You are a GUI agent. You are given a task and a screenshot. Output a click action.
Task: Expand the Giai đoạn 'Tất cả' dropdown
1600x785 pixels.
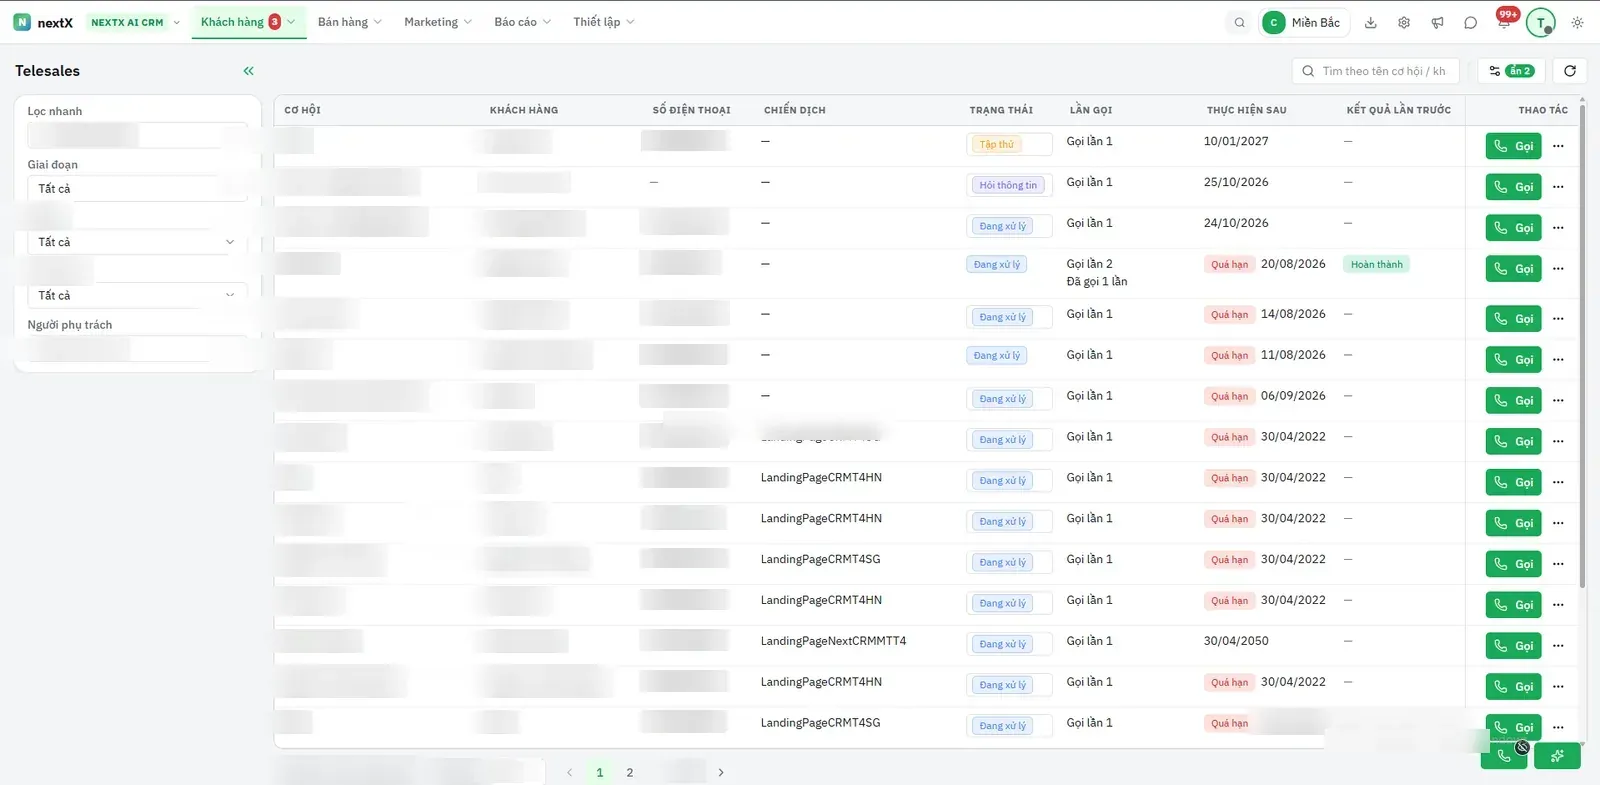click(x=137, y=189)
